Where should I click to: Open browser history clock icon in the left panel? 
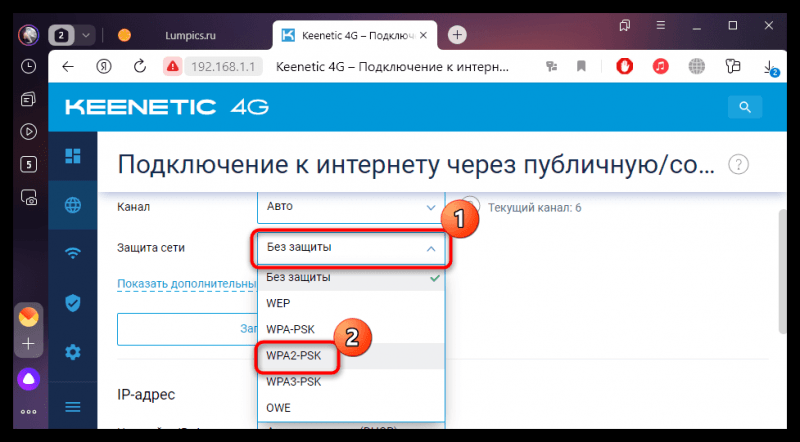tap(29, 66)
